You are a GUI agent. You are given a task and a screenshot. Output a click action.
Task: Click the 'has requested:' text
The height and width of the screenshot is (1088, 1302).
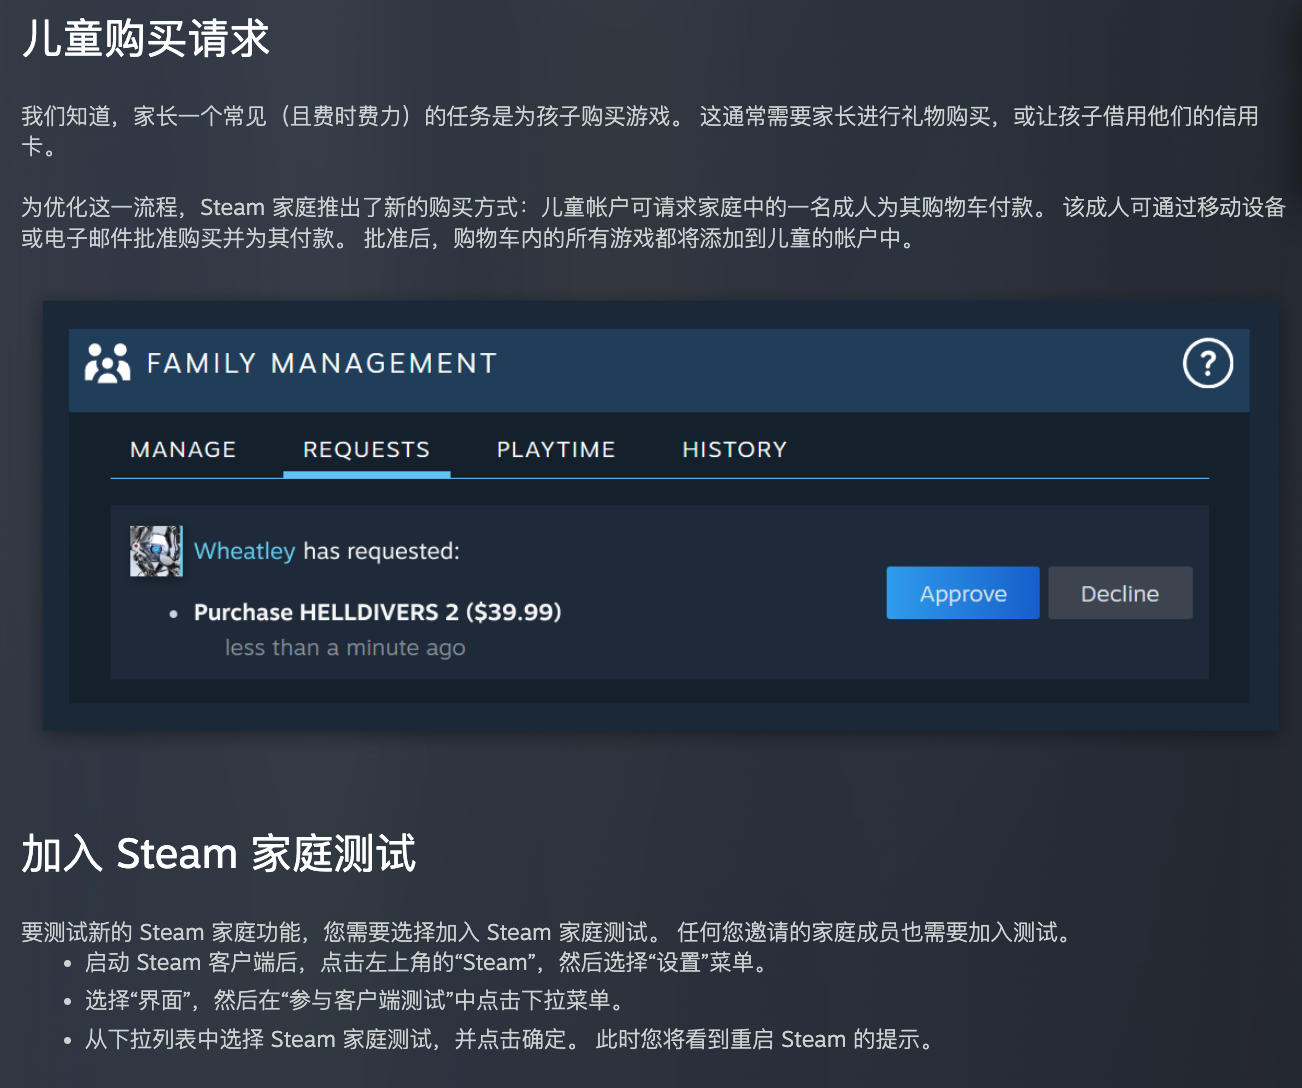pyautogui.click(x=382, y=551)
